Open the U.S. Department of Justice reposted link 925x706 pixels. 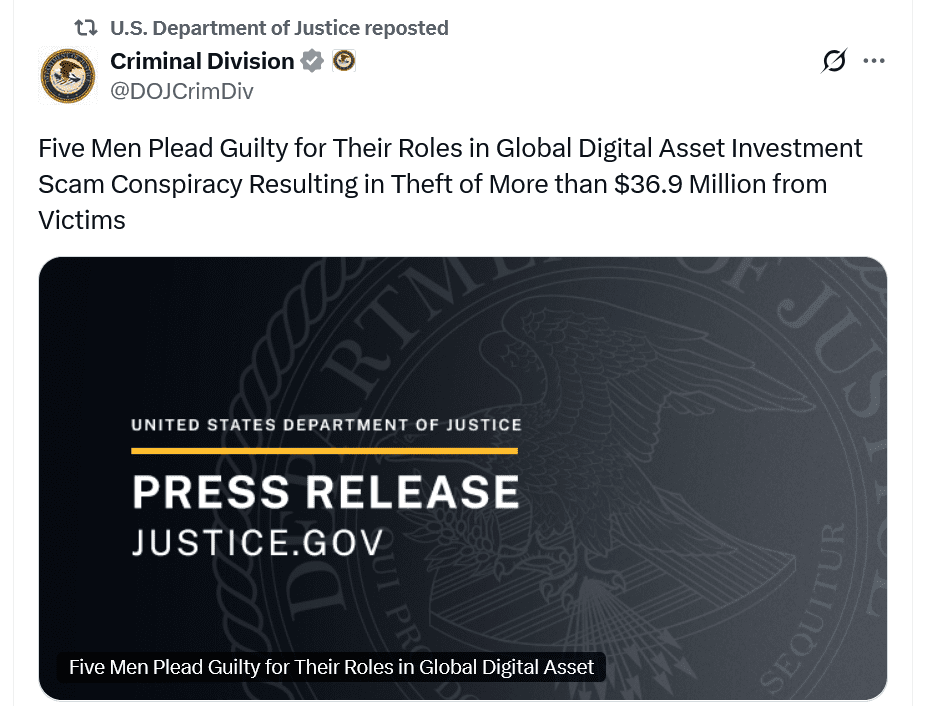coord(276,29)
